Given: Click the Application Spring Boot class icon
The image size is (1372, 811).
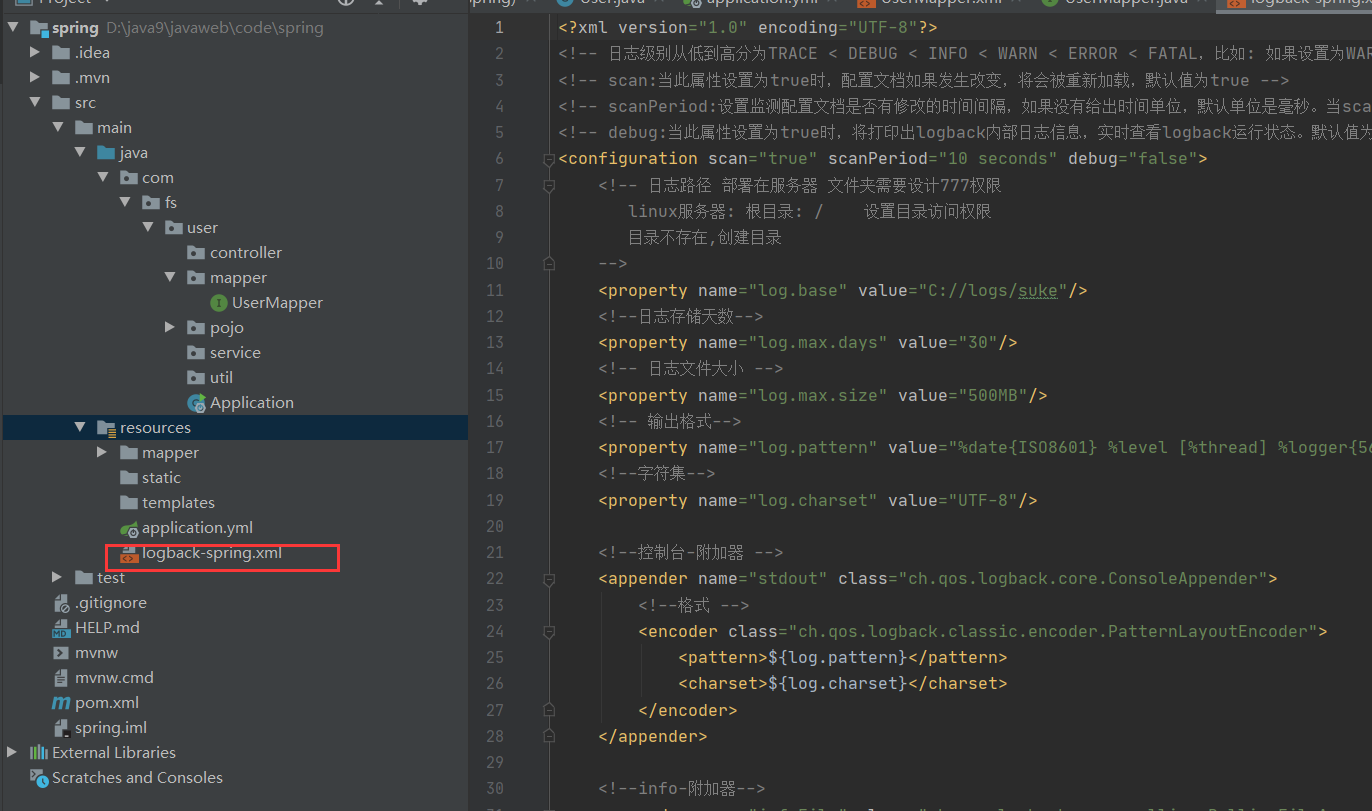Looking at the screenshot, I should [x=196, y=403].
